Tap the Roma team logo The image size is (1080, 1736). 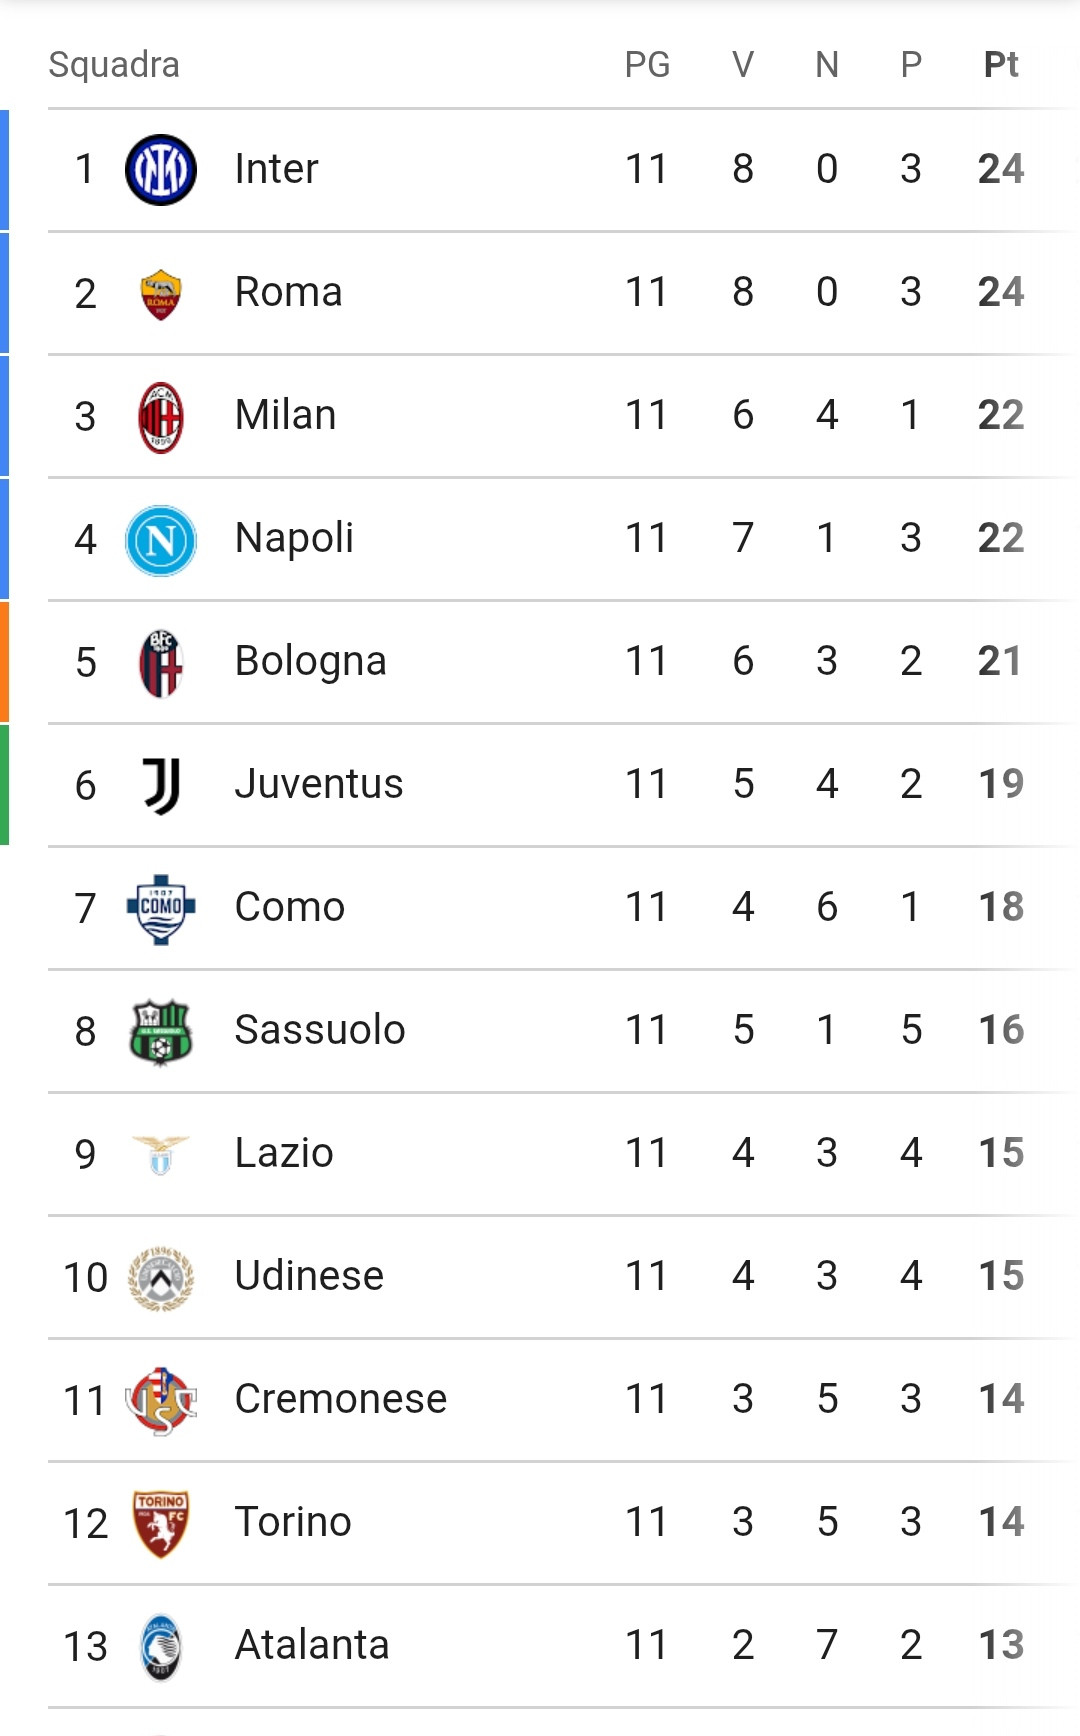pyautogui.click(x=160, y=294)
